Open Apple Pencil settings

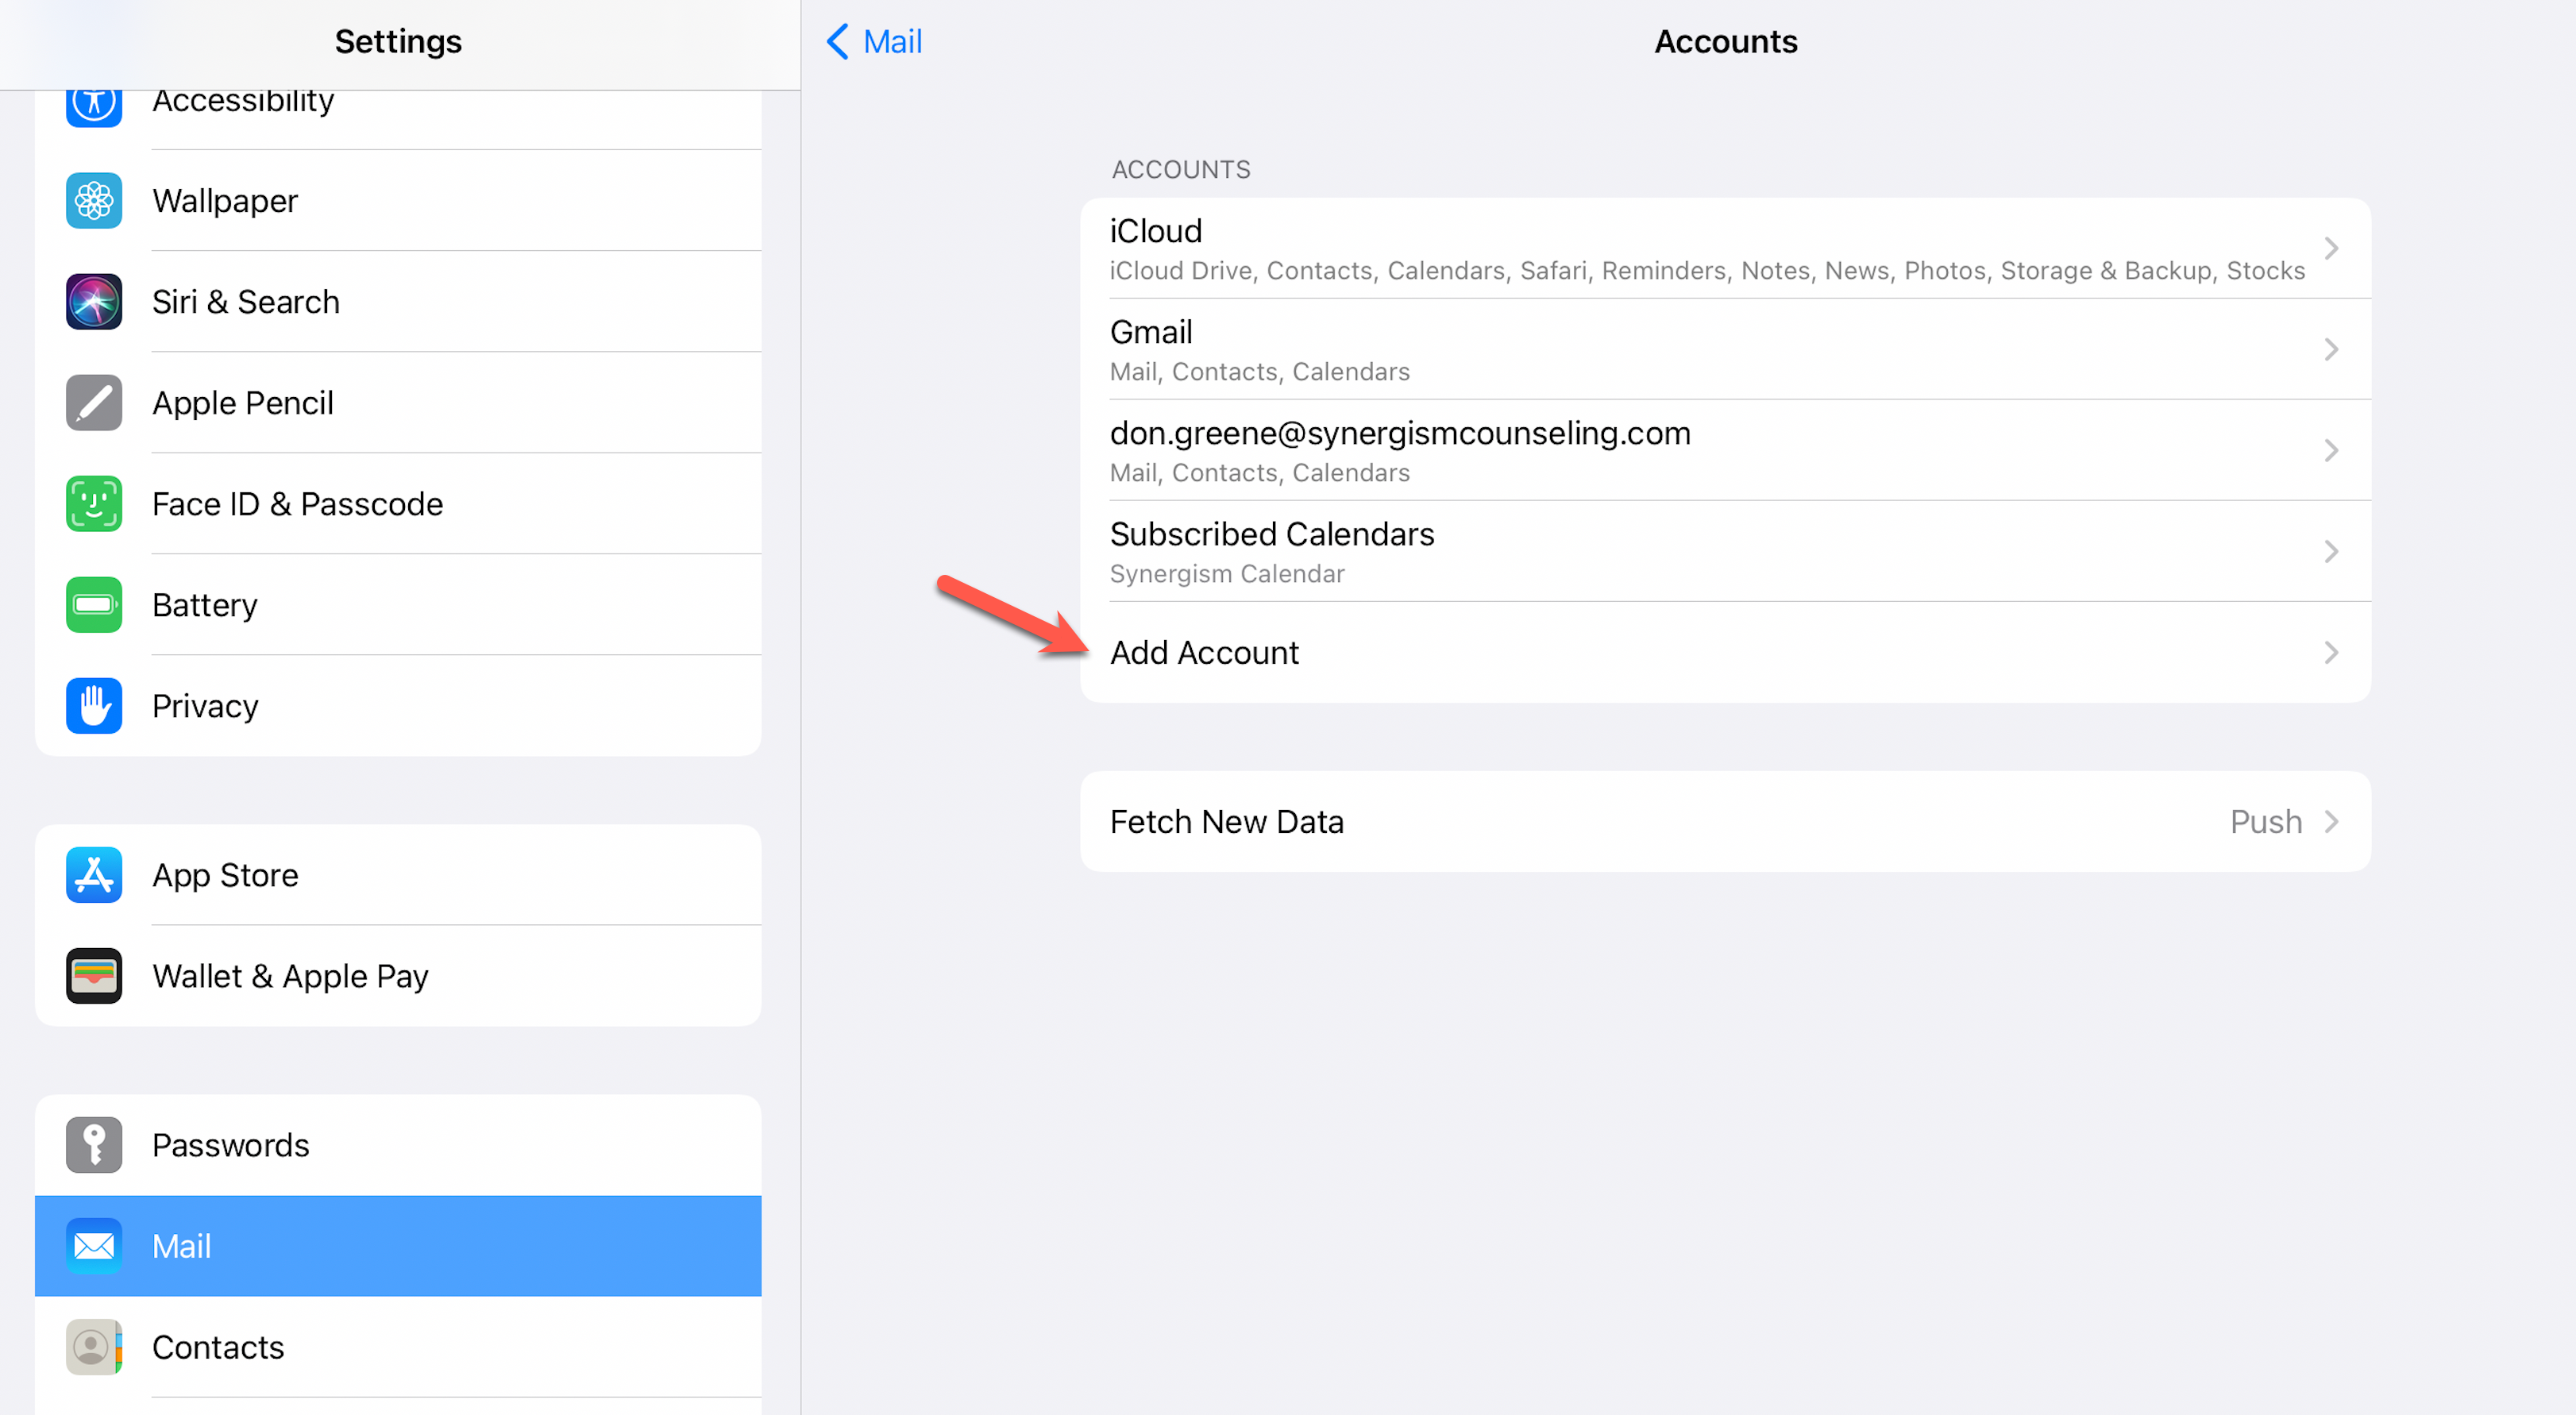pyautogui.click(x=398, y=403)
